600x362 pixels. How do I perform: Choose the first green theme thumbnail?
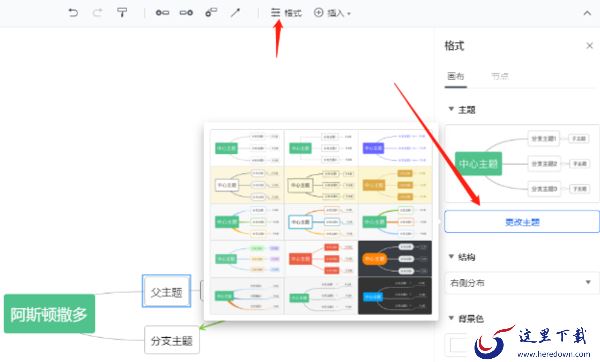coord(247,148)
